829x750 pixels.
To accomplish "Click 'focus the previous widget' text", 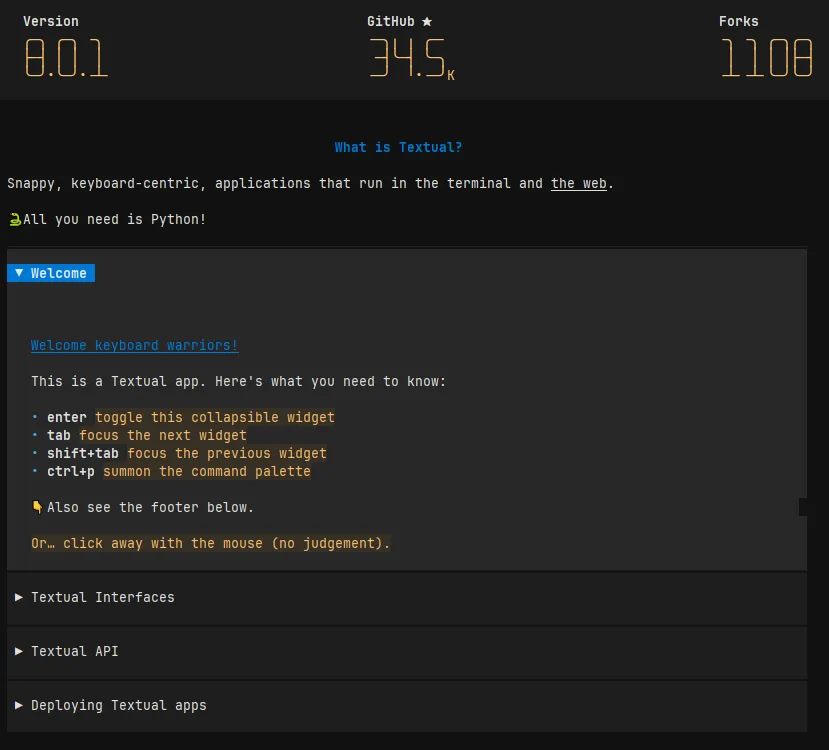I will [227, 453].
